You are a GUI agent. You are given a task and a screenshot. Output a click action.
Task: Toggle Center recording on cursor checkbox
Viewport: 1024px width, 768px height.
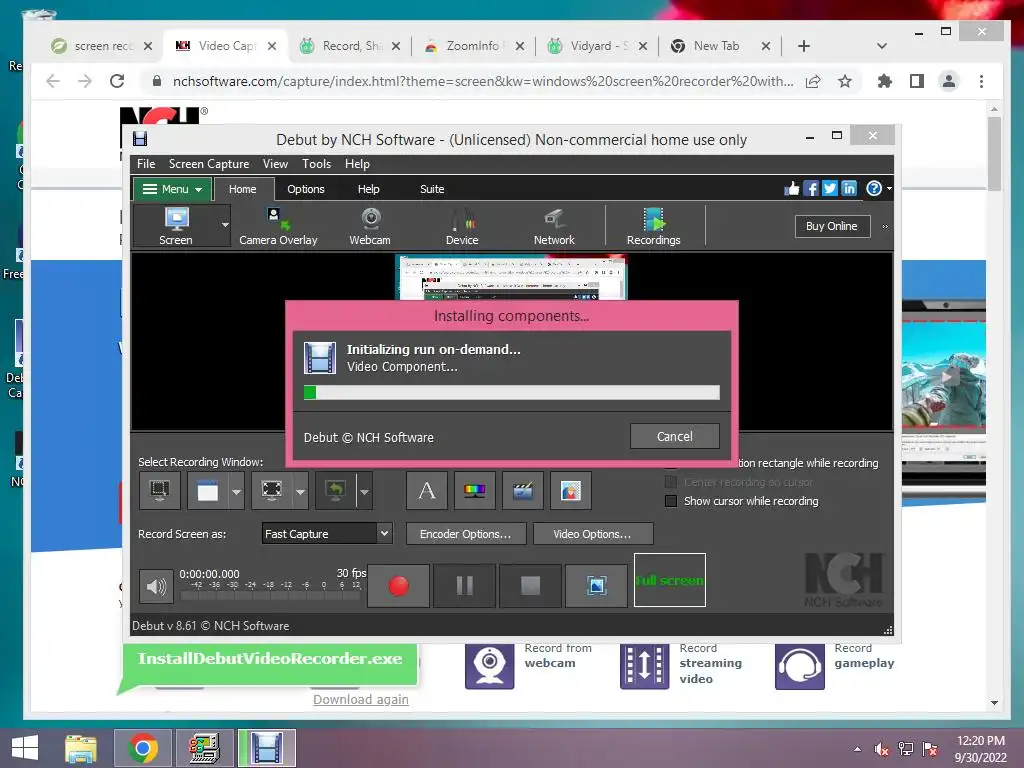pos(671,482)
